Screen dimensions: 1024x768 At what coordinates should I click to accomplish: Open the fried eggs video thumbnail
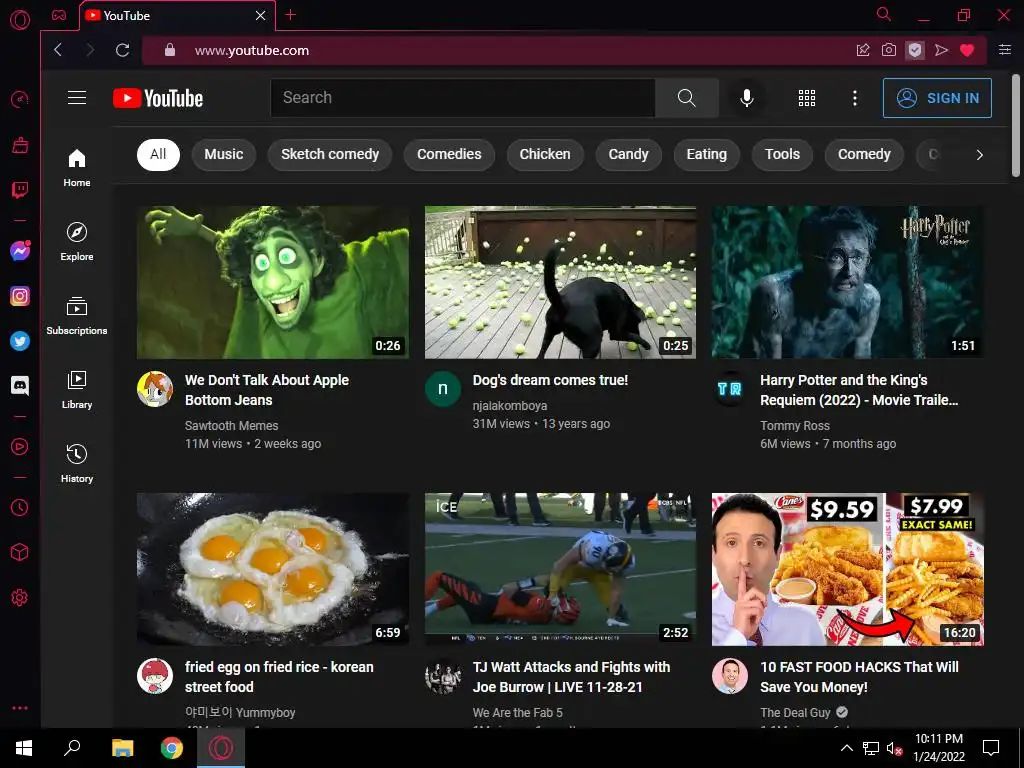point(273,569)
